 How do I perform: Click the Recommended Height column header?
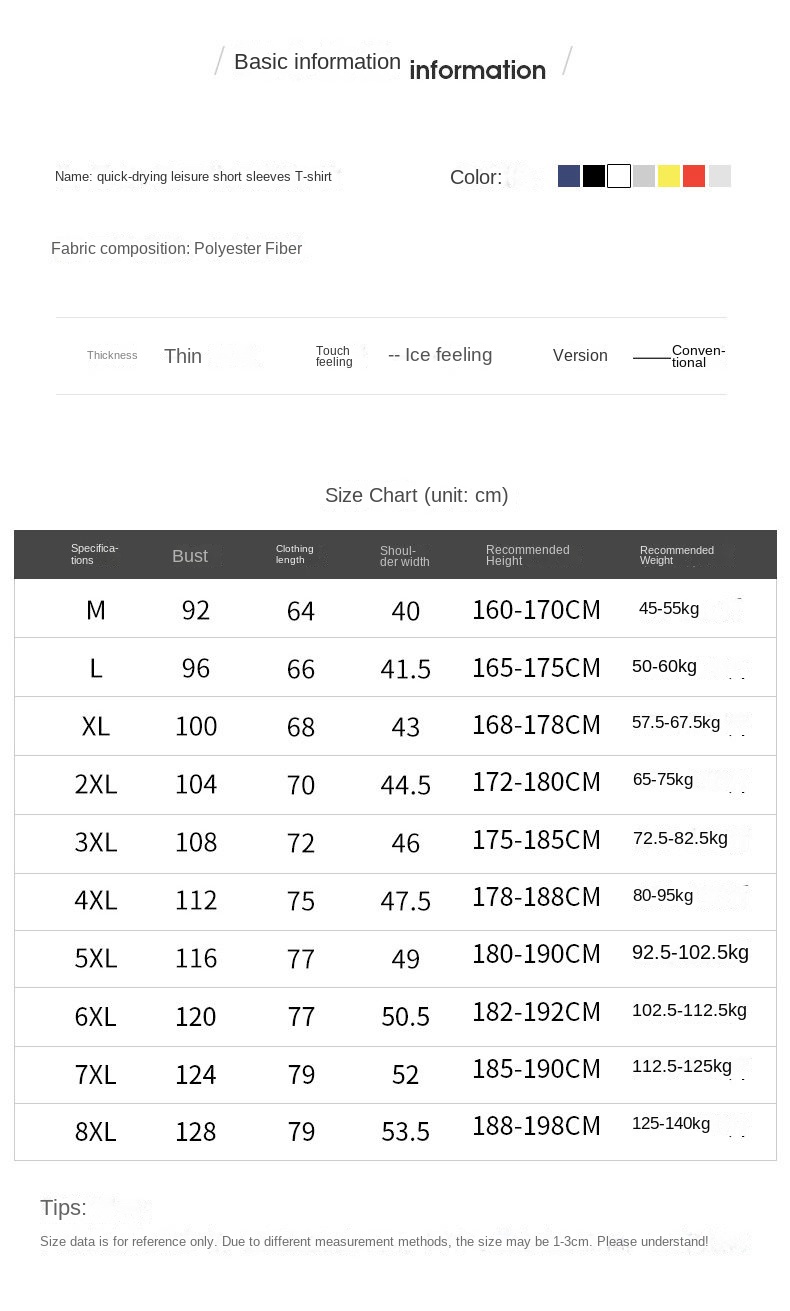point(527,556)
